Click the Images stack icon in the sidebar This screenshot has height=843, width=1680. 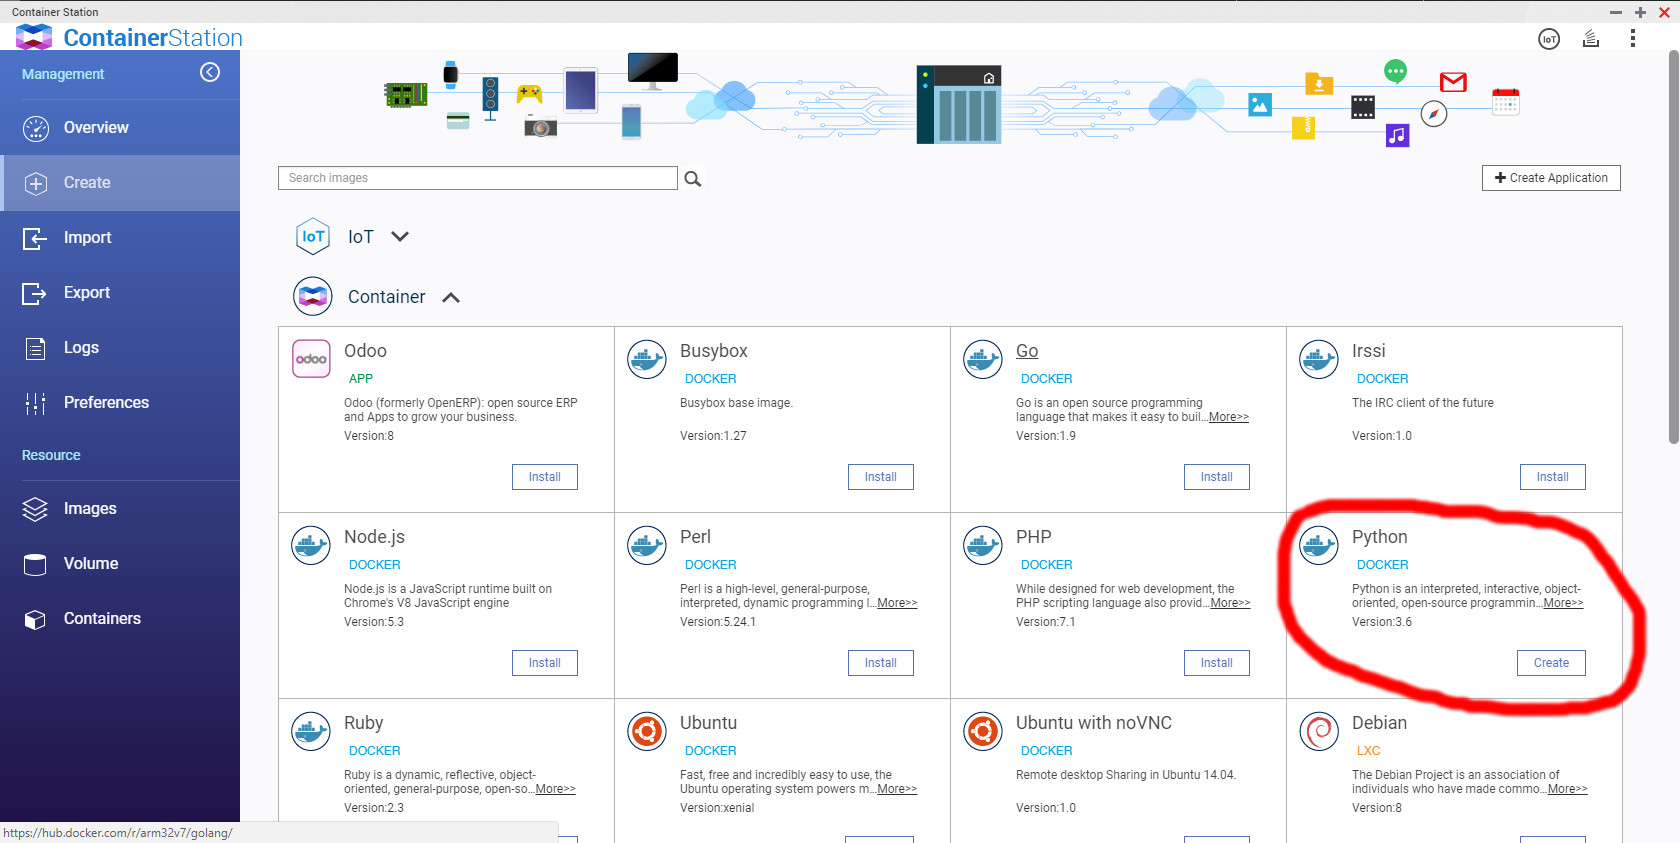click(35, 509)
